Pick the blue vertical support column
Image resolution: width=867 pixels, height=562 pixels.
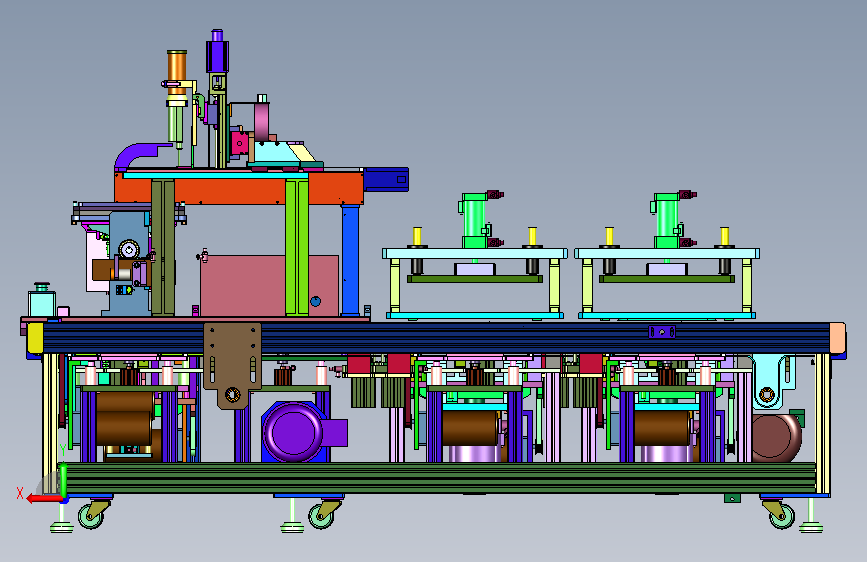[x=351, y=260]
